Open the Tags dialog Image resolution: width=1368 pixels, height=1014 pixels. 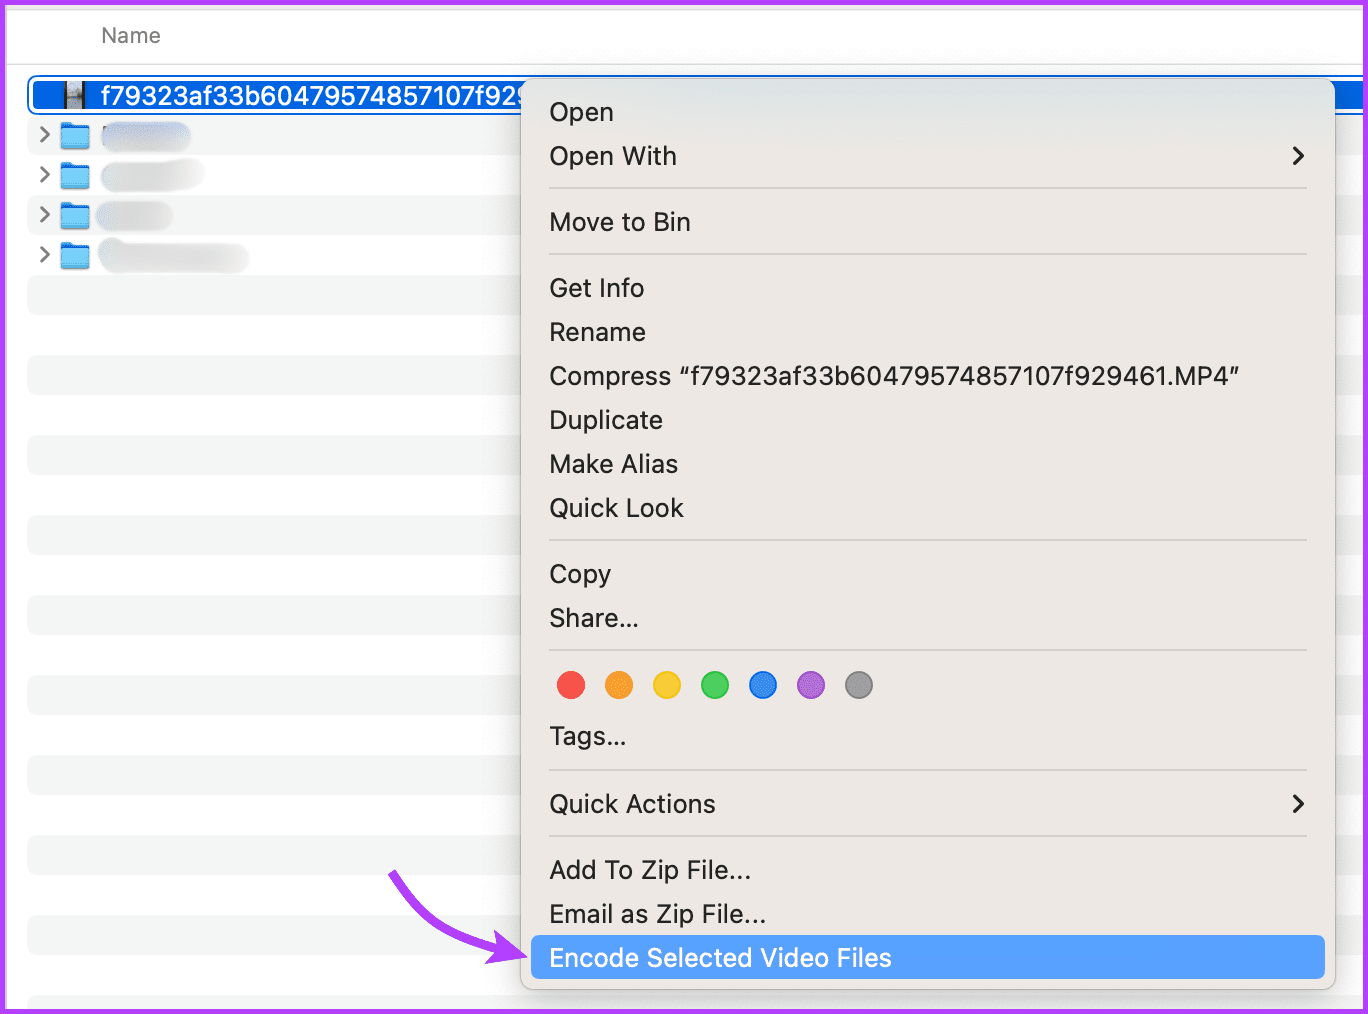(587, 736)
